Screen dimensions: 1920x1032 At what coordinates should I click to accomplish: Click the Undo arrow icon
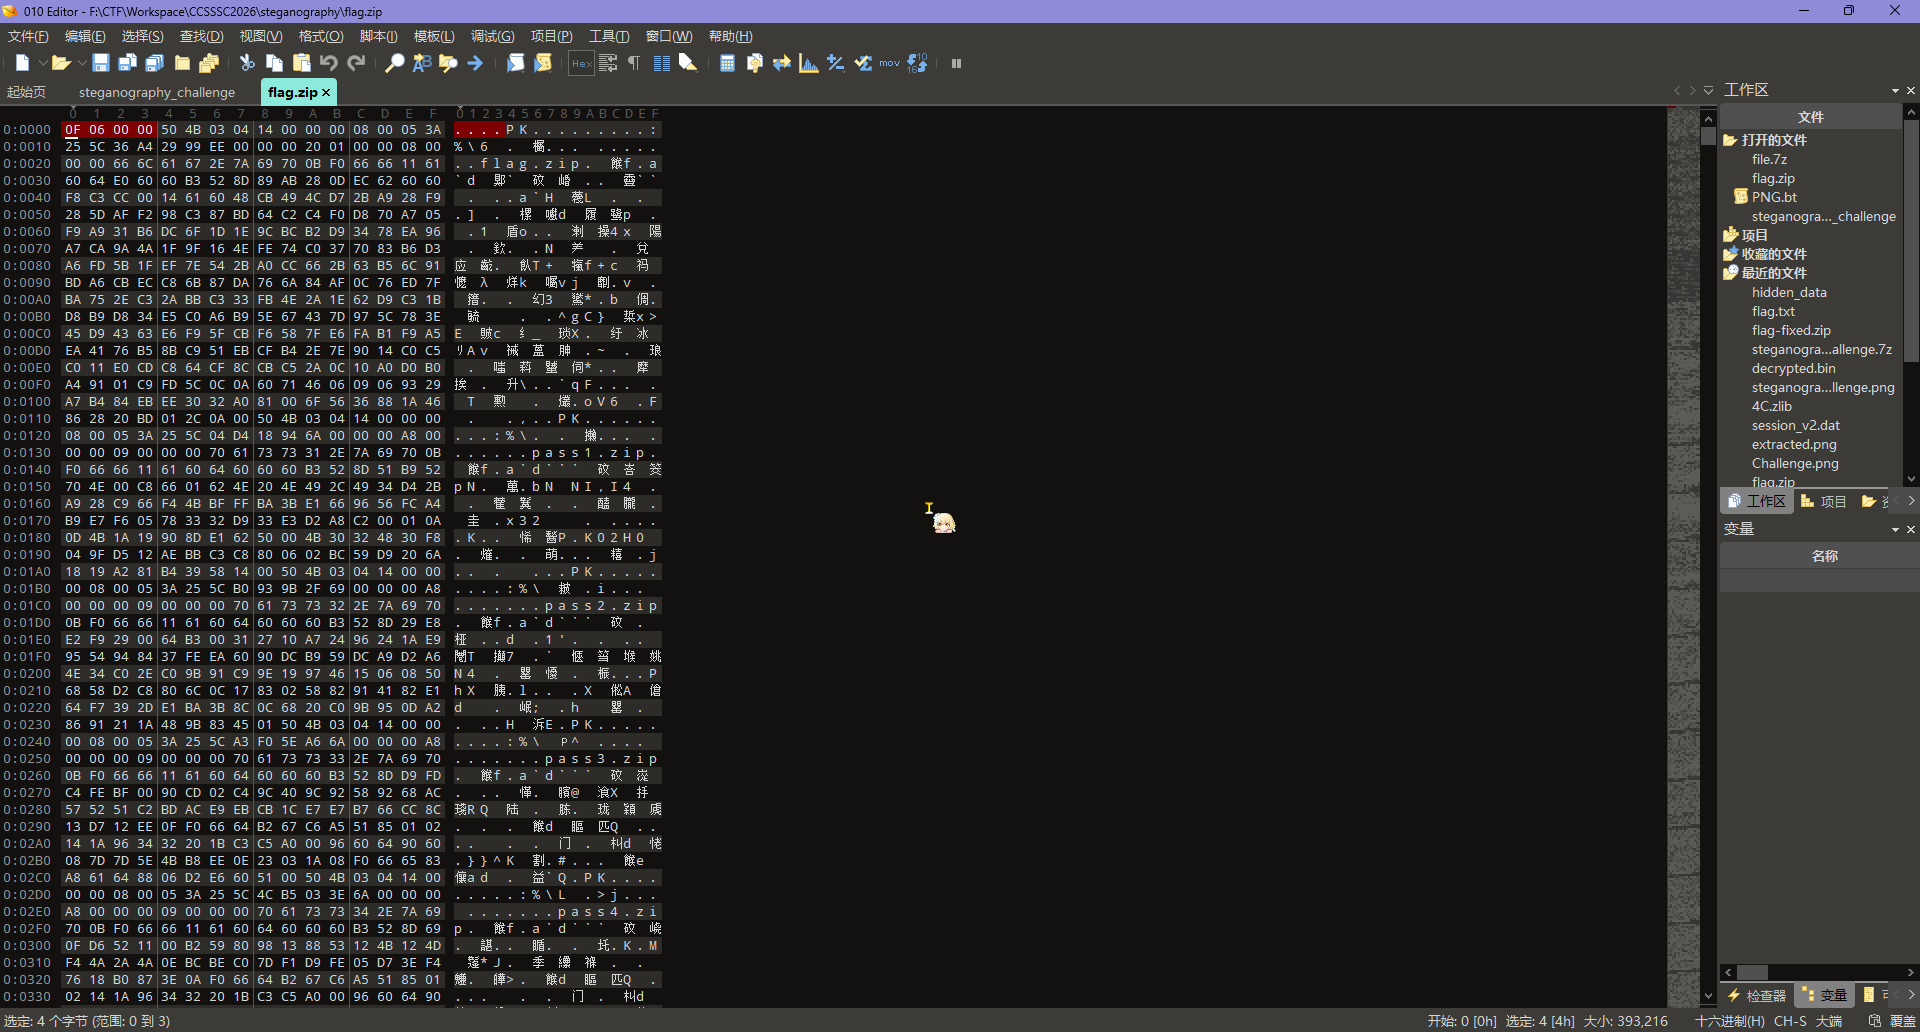[x=328, y=63]
